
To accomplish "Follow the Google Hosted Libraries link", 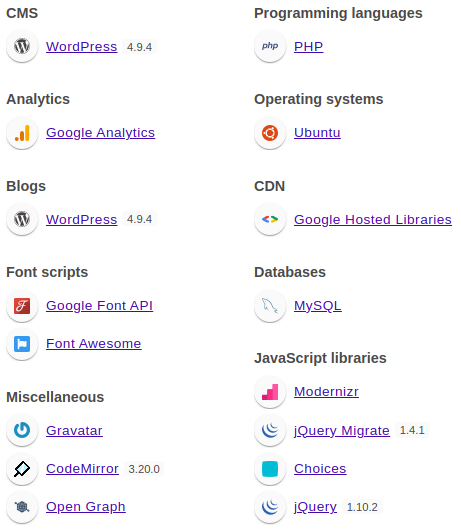I will coord(373,219).
